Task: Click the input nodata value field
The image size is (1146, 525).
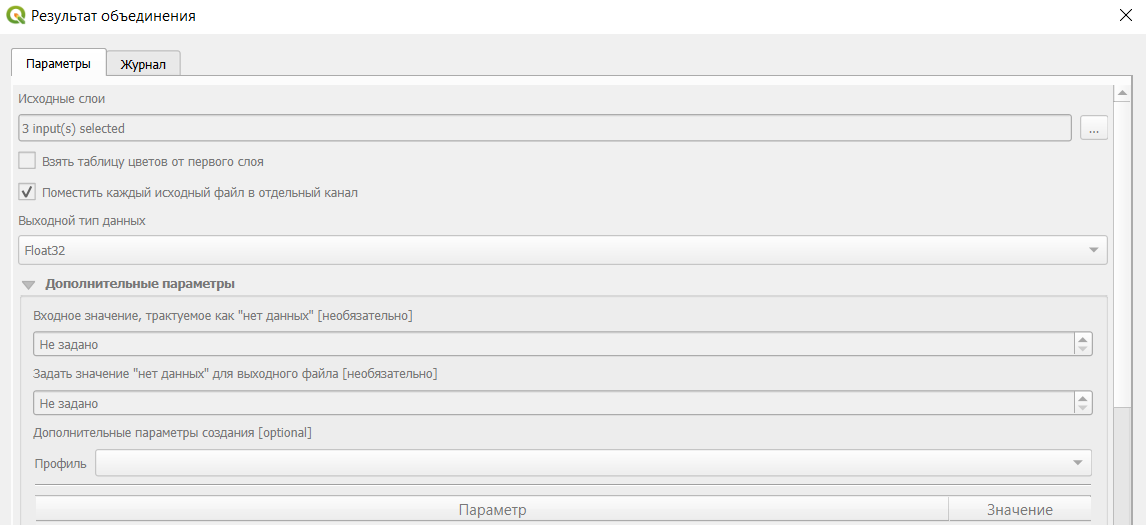Action: [553, 344]
